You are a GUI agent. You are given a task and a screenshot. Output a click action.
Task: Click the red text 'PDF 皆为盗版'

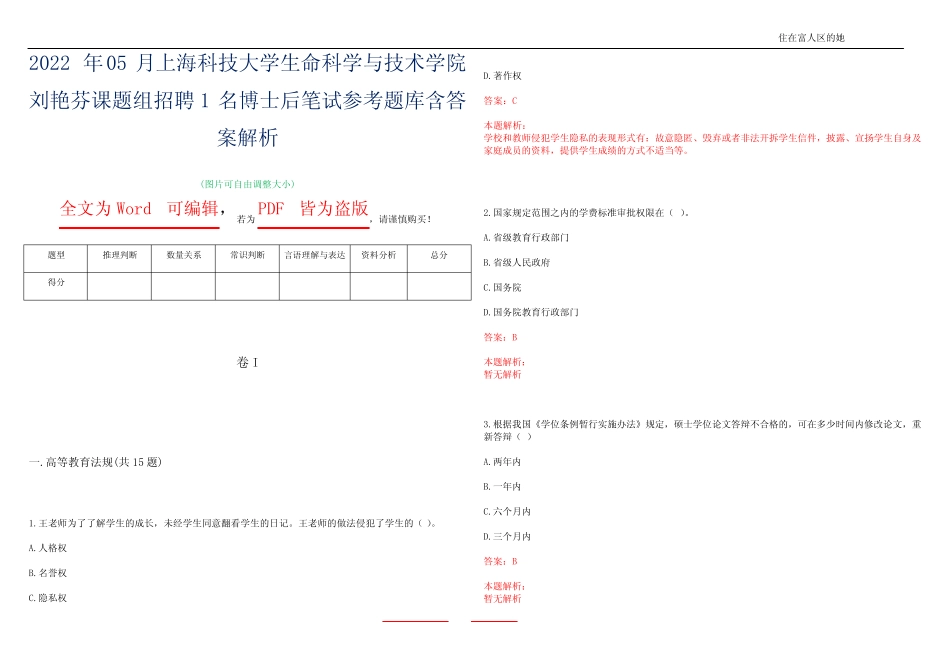coord(313,208)
